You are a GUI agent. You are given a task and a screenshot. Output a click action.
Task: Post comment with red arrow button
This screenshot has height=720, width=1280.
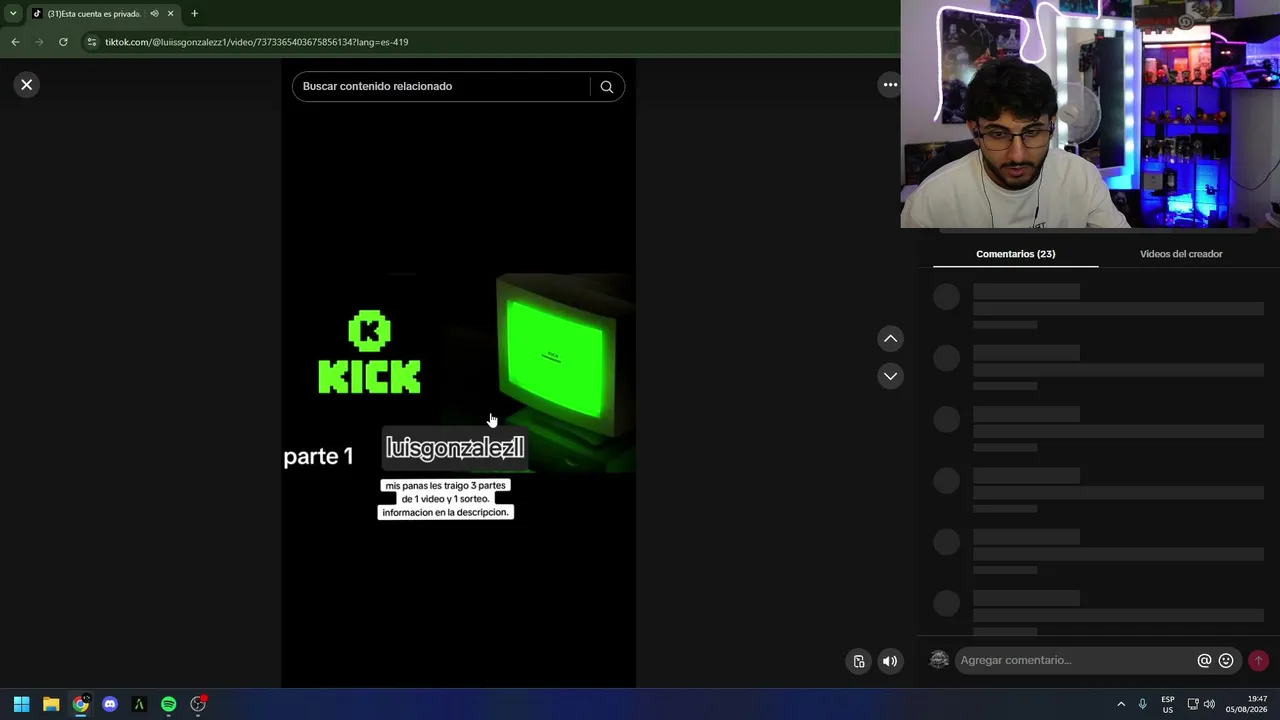(x=1258, y=661)
